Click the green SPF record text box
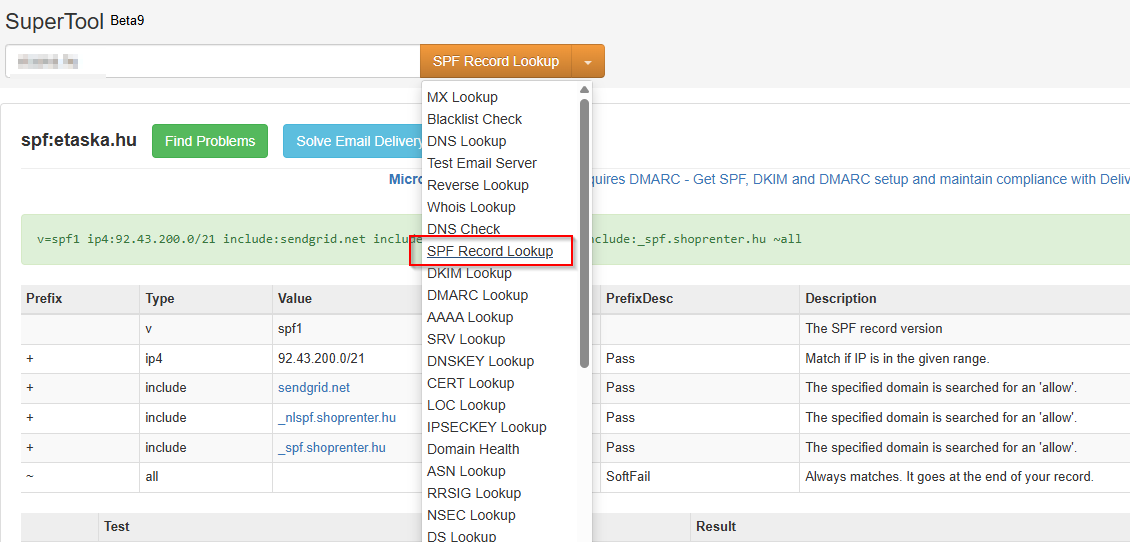1130x542 pixels. [x=576, y=239]
